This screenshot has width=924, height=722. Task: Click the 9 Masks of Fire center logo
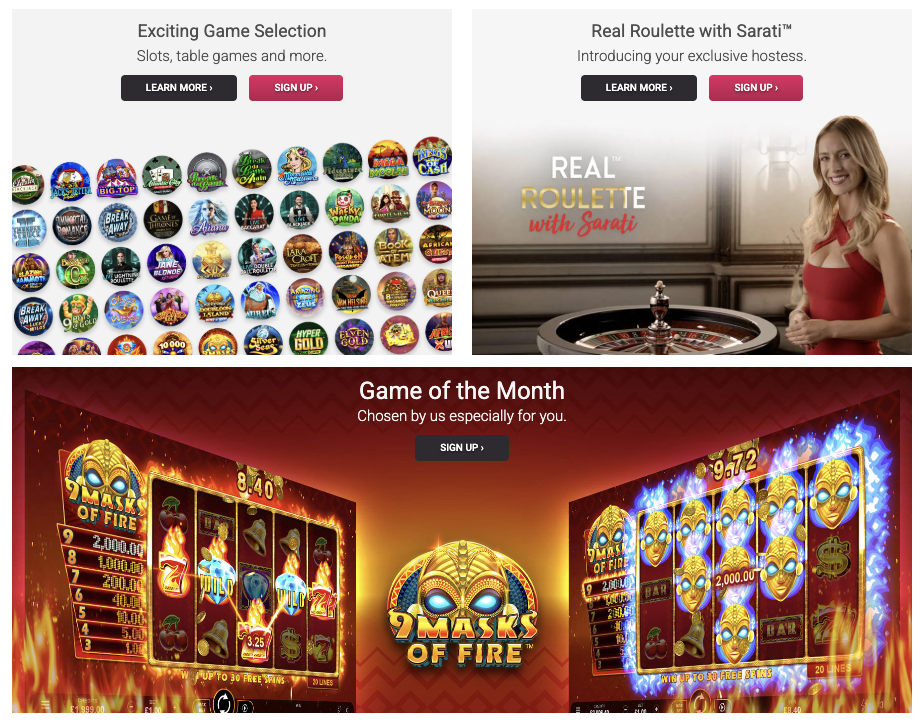coord(462,605)
